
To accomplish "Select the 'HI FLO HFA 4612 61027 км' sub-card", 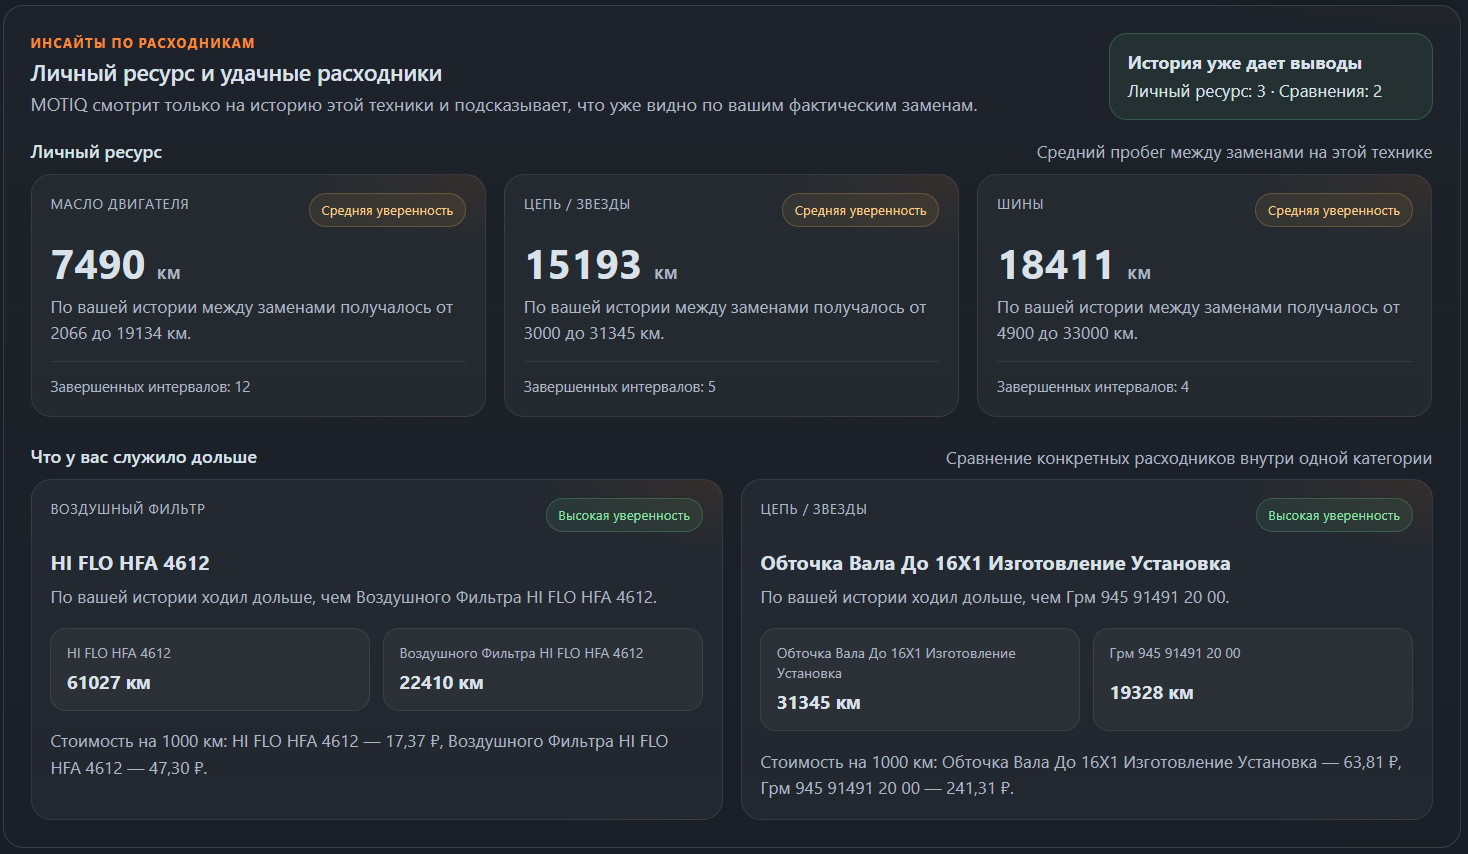I will coord(210,669).
